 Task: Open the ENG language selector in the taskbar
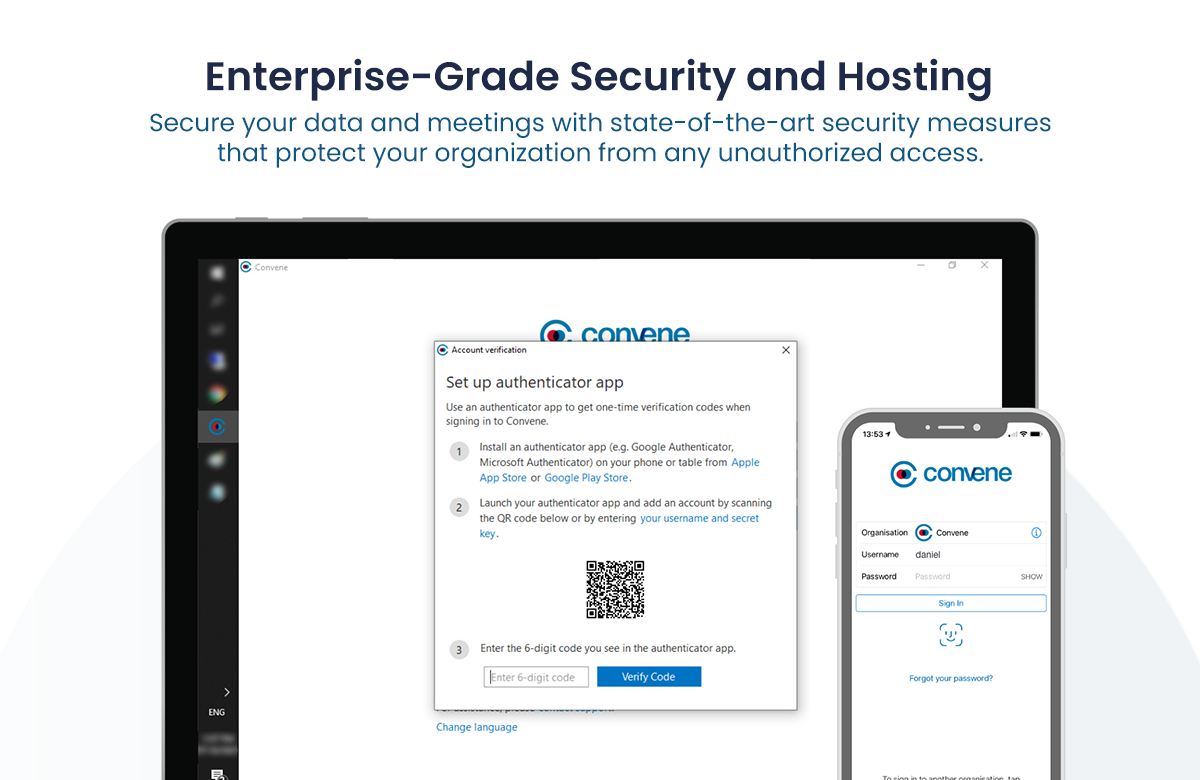tap(216, 711)
